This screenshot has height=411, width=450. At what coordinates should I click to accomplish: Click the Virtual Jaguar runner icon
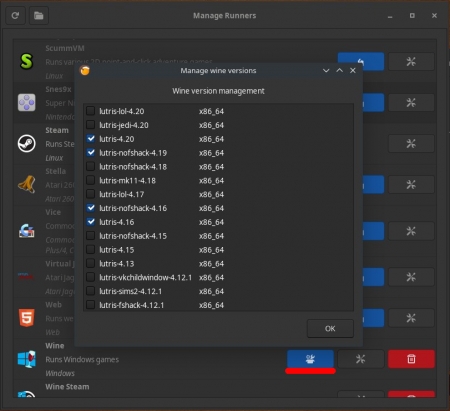[26, 276]
